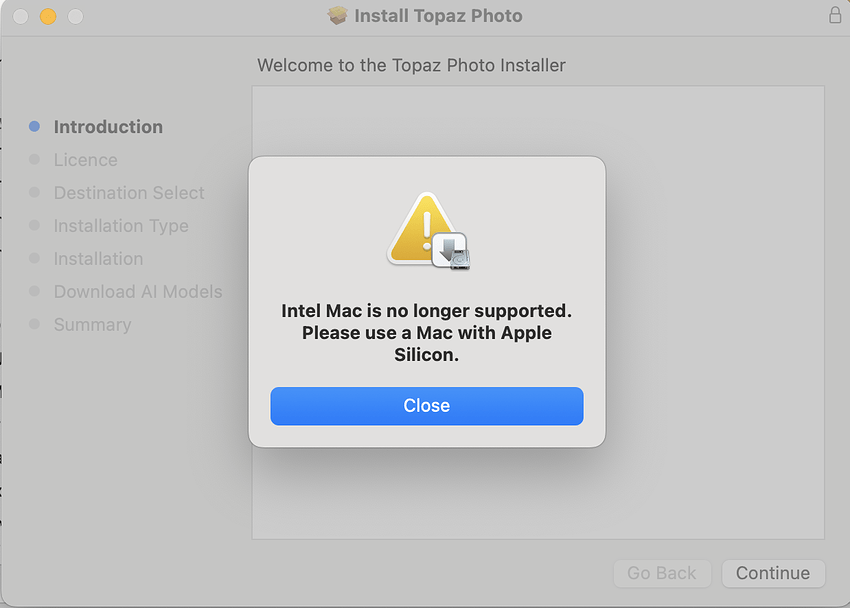The image size is (850, 608).
Task: Select Download AI Models in the sidebar
Action: pos(137,291)
